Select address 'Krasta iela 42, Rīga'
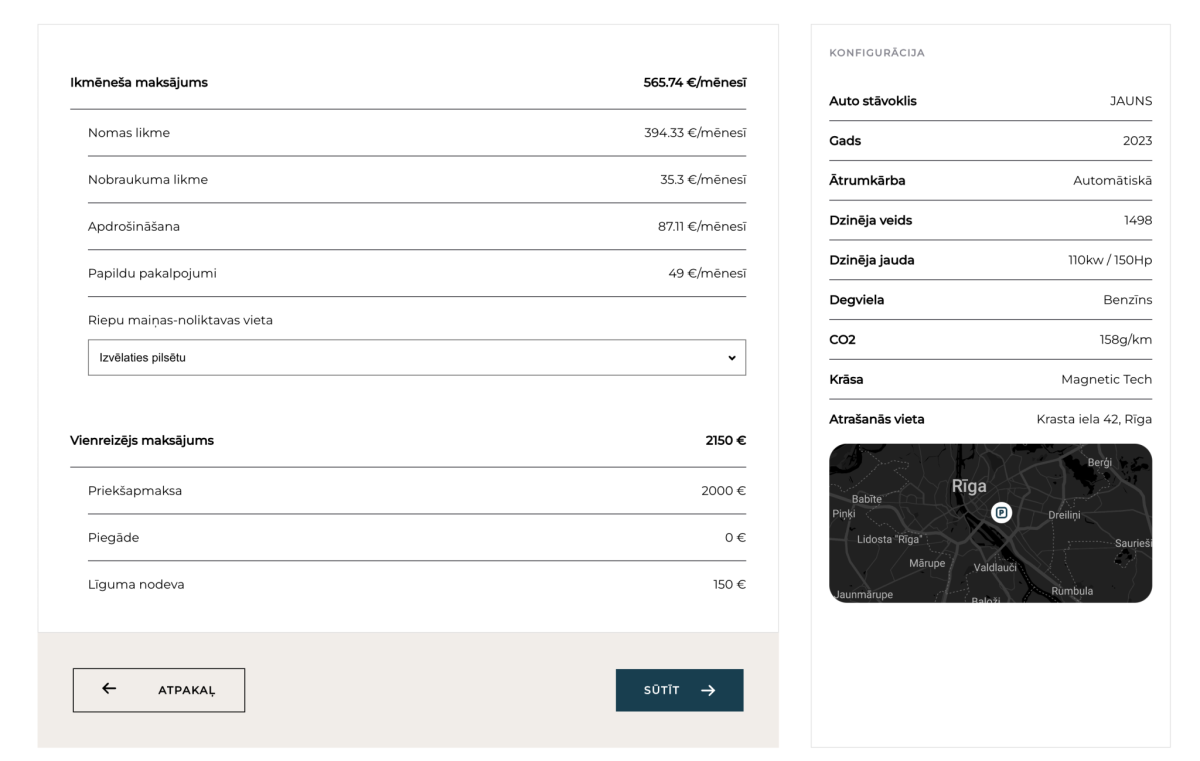Screen dimensions: 1200x761 coord(1095,419)
